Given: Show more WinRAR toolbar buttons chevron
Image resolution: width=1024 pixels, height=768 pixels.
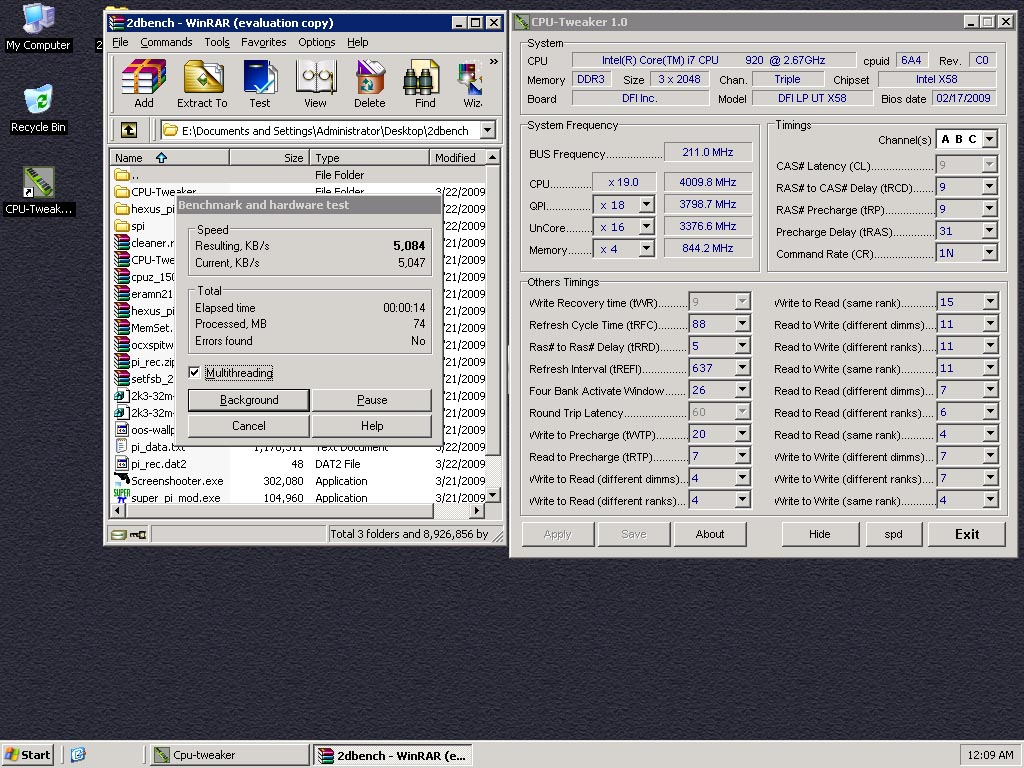Looking at the screenshot, I should (494, 61).
